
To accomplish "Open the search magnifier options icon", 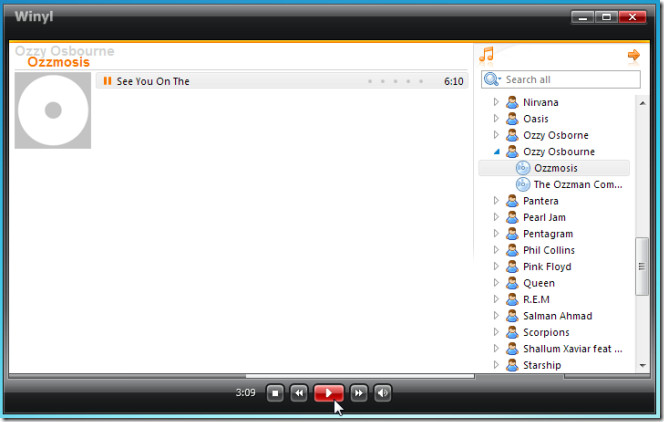I will pos(492,80).
